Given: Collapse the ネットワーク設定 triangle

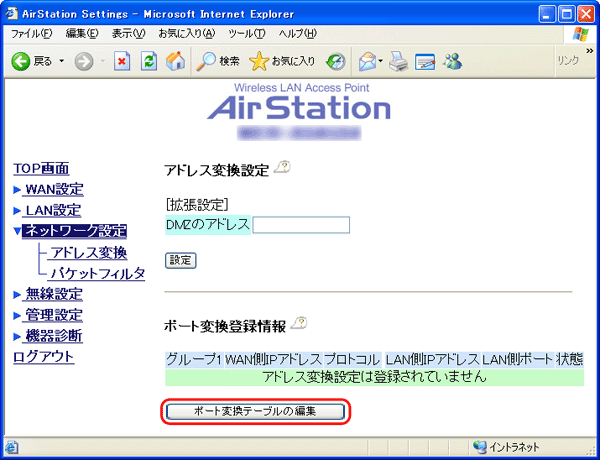Looking at the screenshot, I should (x=17, y=231).
